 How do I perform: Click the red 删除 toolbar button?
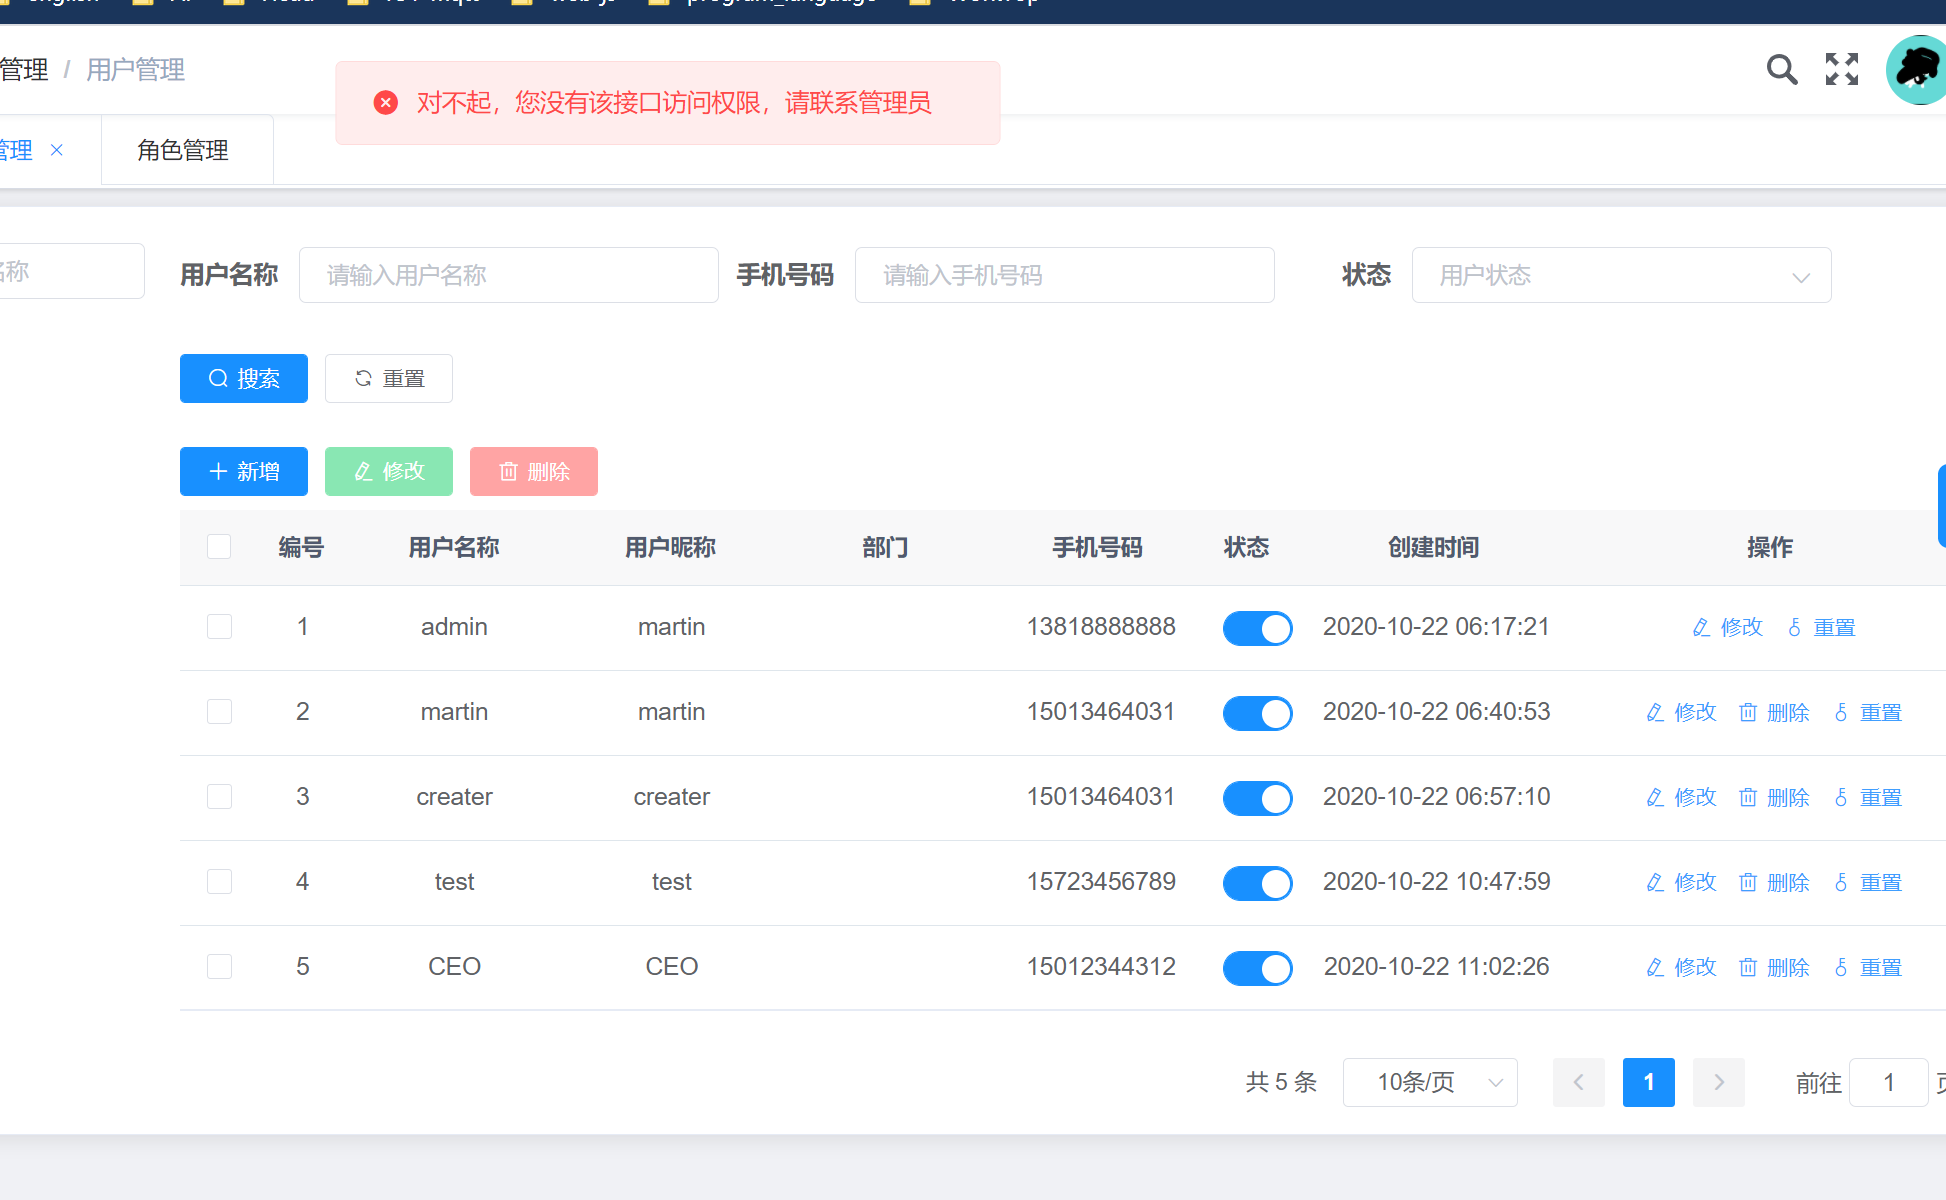click(534, 472)
